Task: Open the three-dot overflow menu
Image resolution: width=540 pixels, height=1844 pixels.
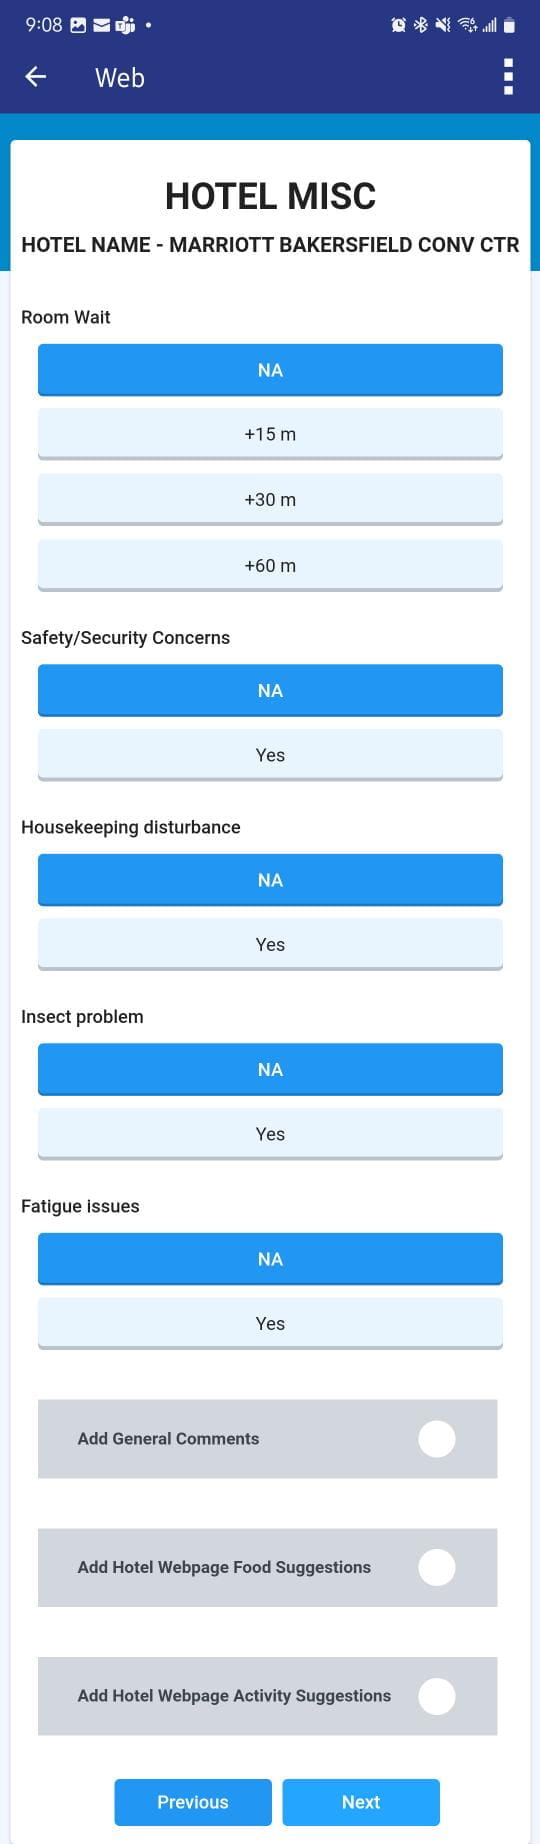Action: (x=508, y=77)
